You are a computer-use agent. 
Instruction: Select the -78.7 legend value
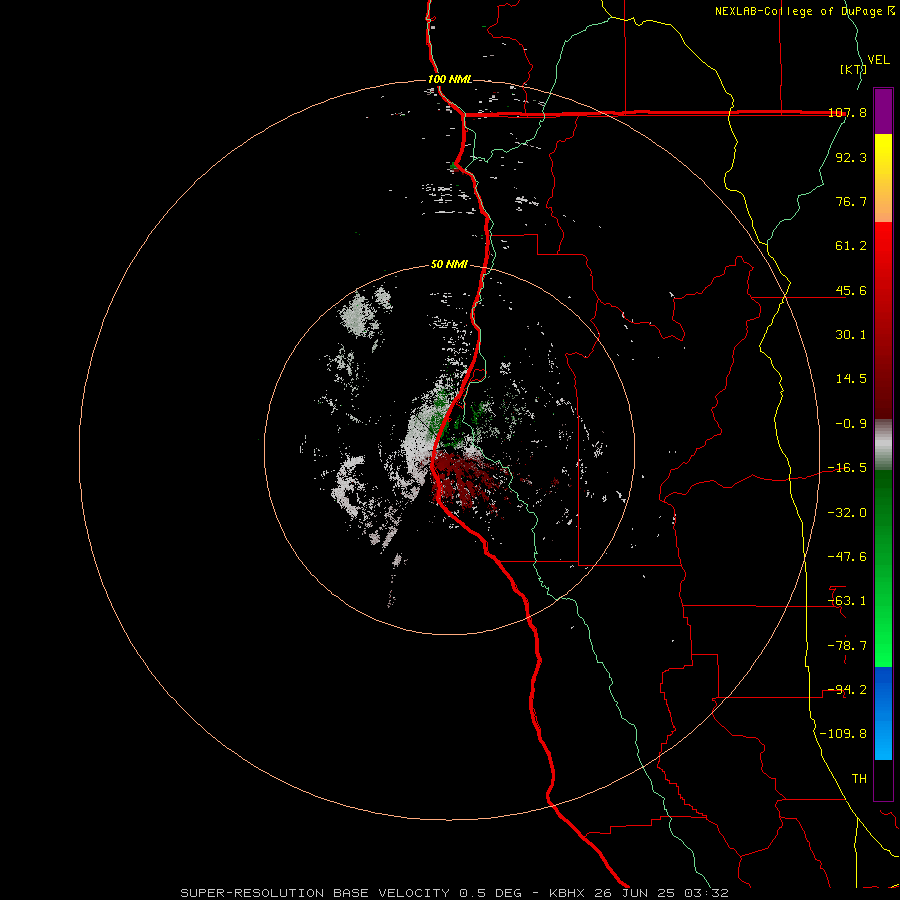click(x=848, y=646)
